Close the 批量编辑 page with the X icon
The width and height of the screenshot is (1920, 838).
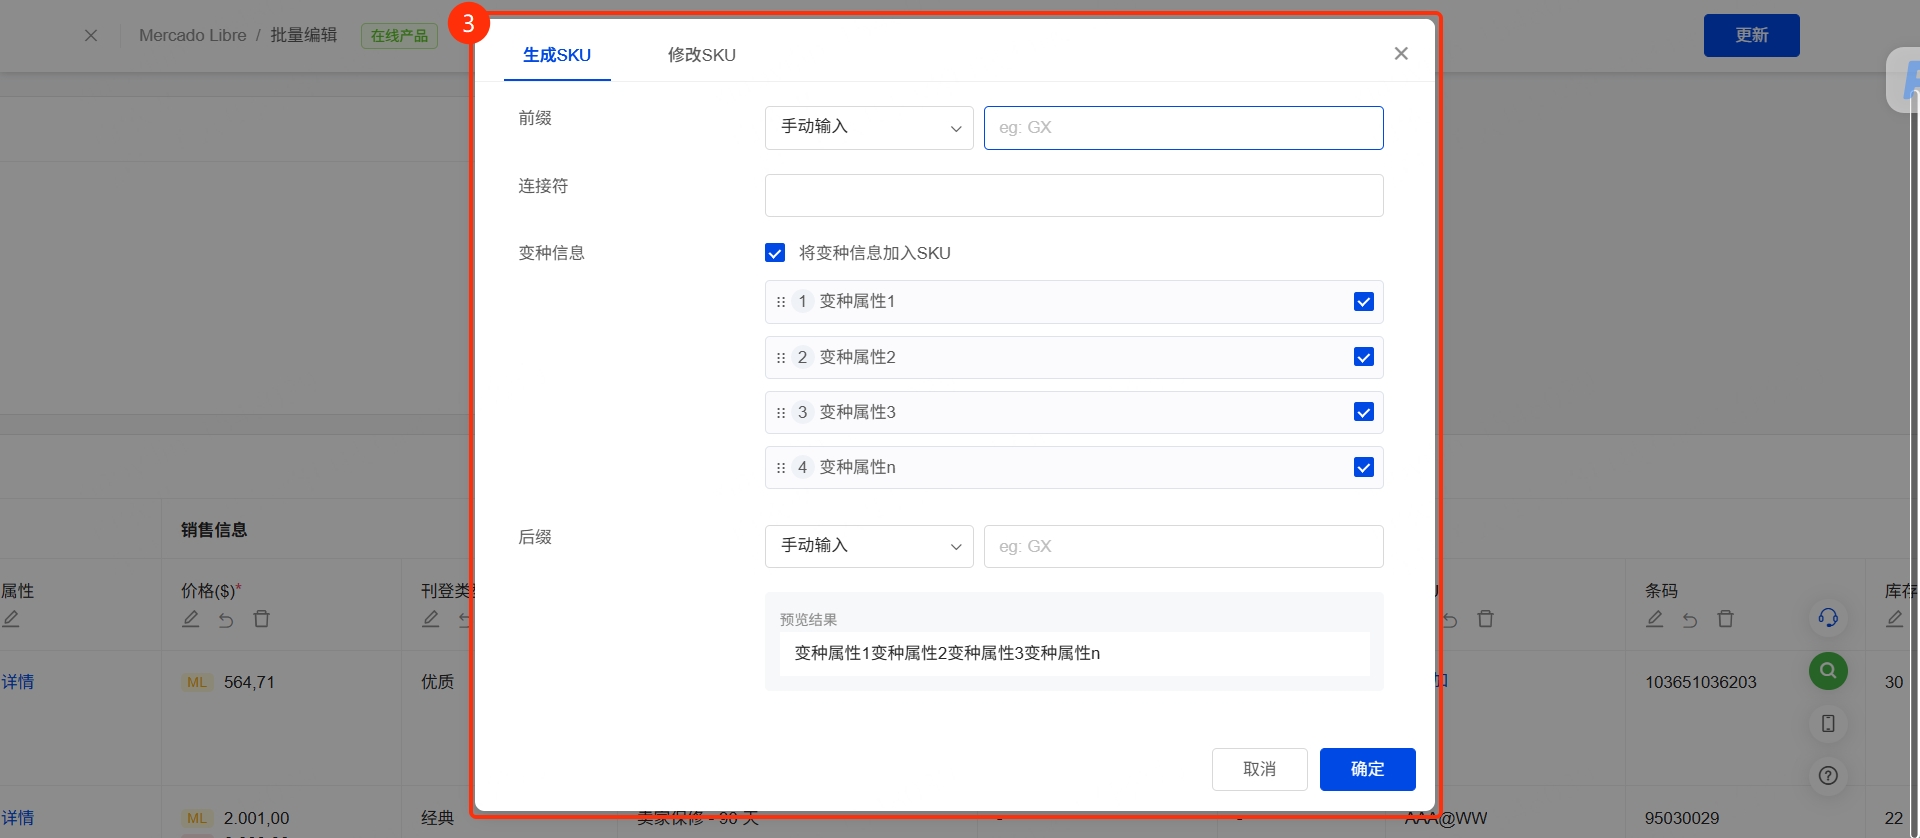tap(91, 35)
